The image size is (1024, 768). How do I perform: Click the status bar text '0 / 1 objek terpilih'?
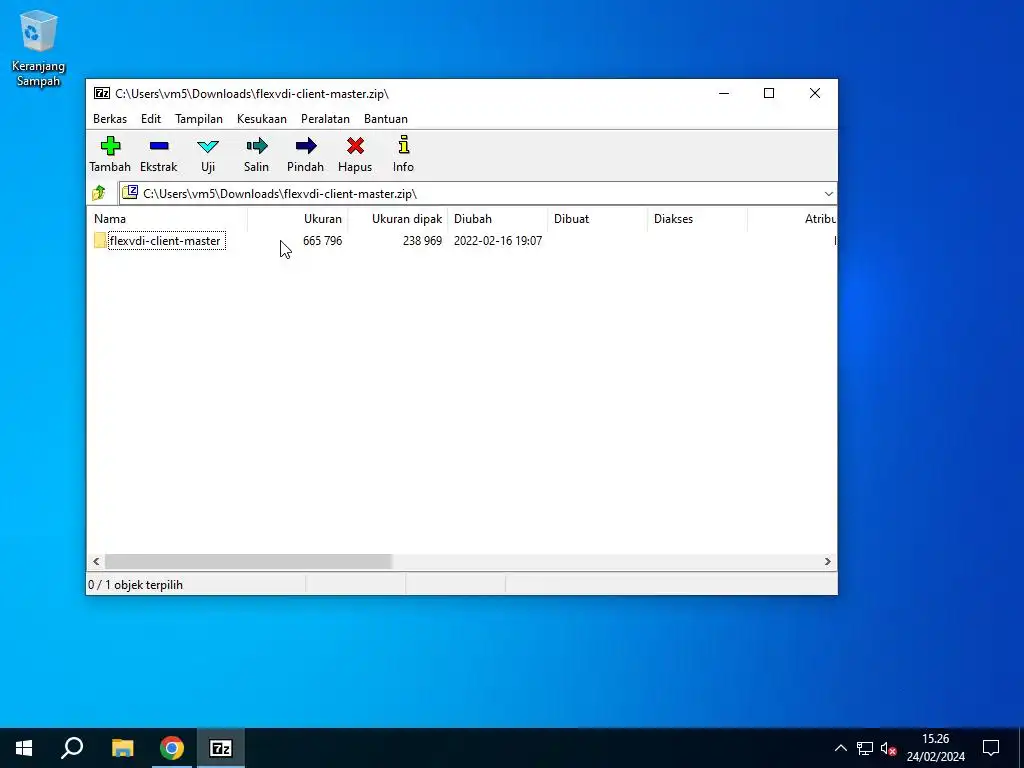pyautogui.click(x=135, y=585)
